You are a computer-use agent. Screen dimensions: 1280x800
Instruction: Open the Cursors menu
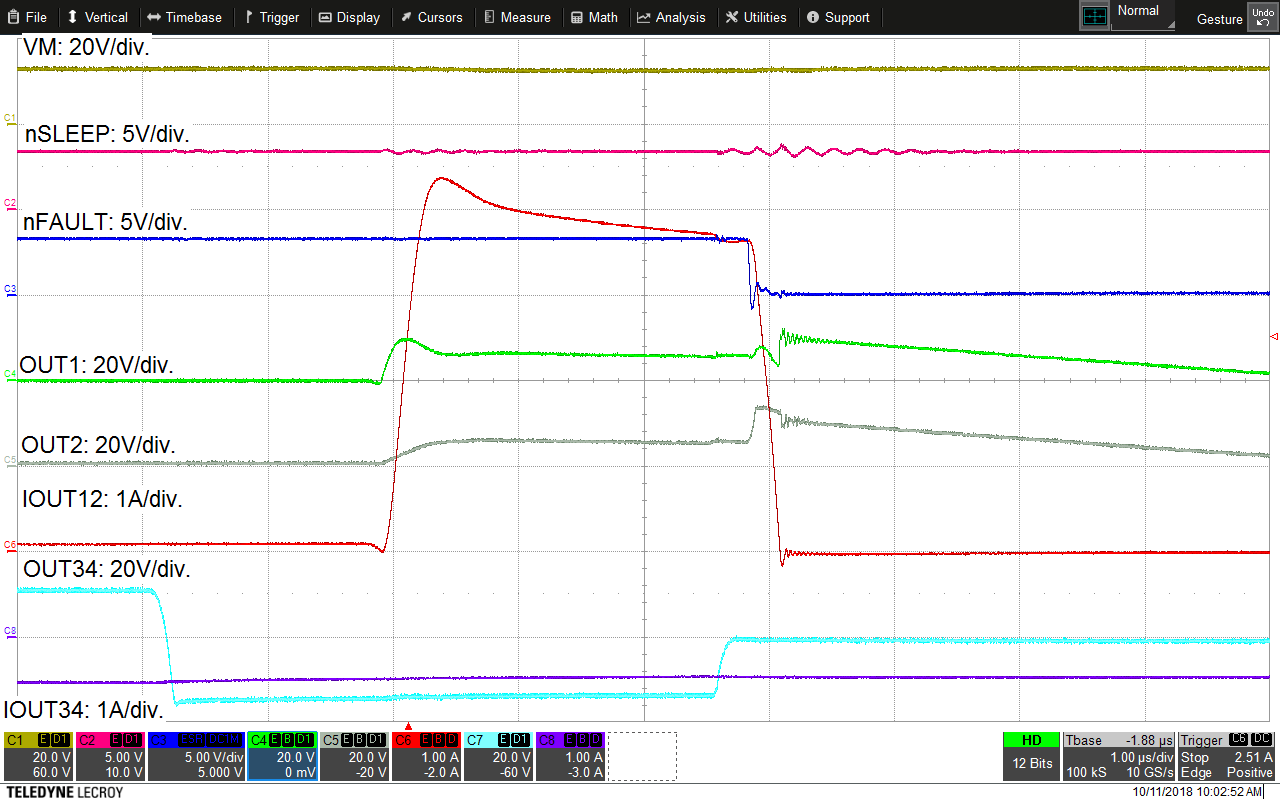click(431, 17)
